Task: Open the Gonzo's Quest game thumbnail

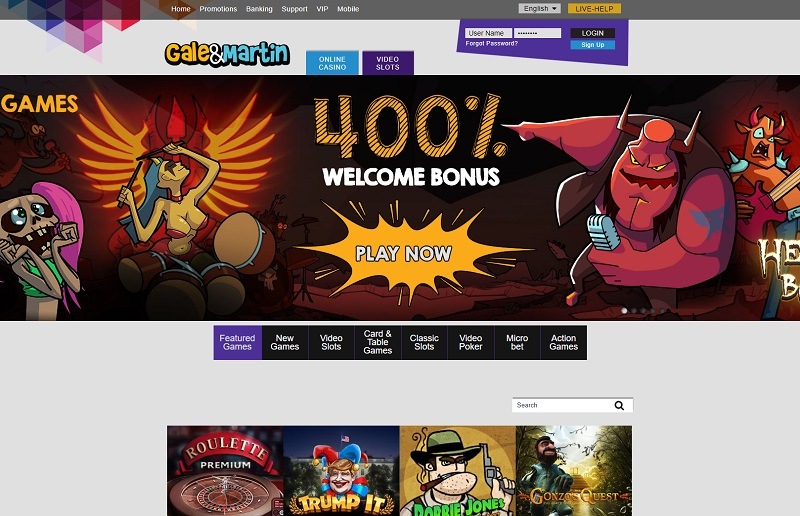Action: [574, 471]
